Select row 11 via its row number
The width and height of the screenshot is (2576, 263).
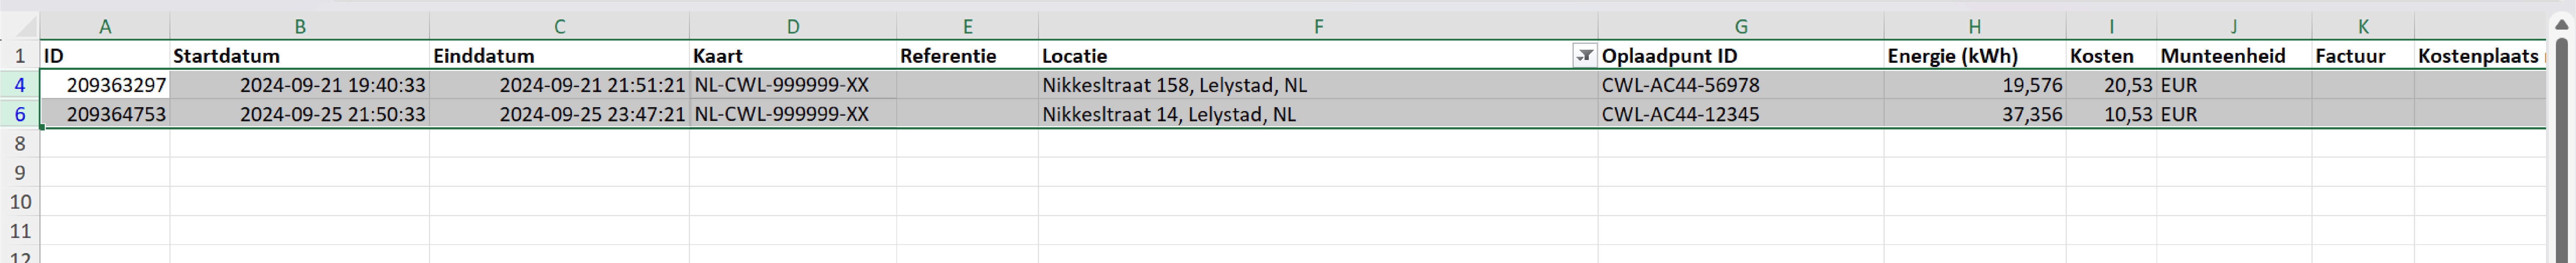20,230
